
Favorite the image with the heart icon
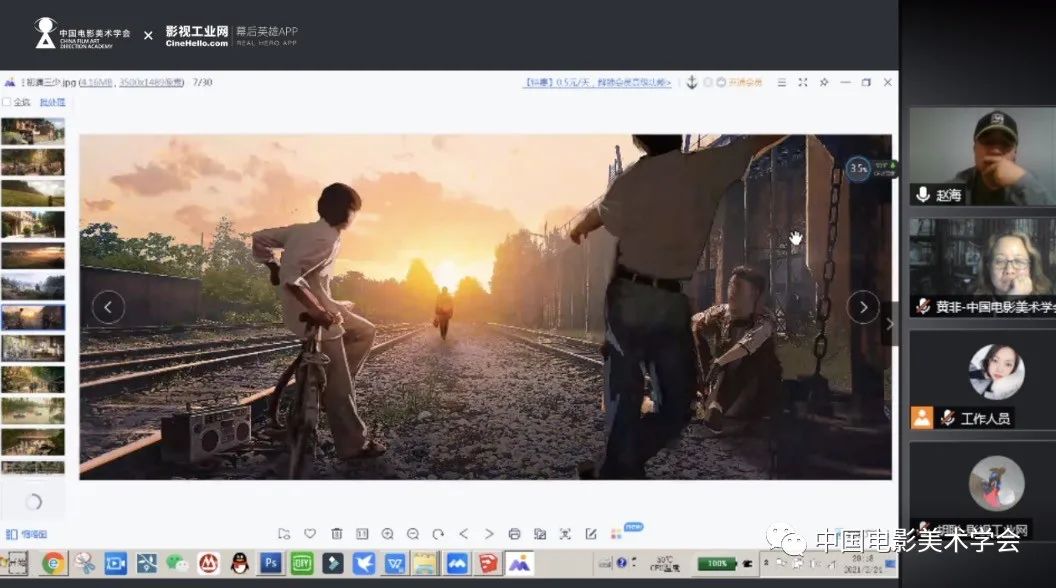pos(310,534)
